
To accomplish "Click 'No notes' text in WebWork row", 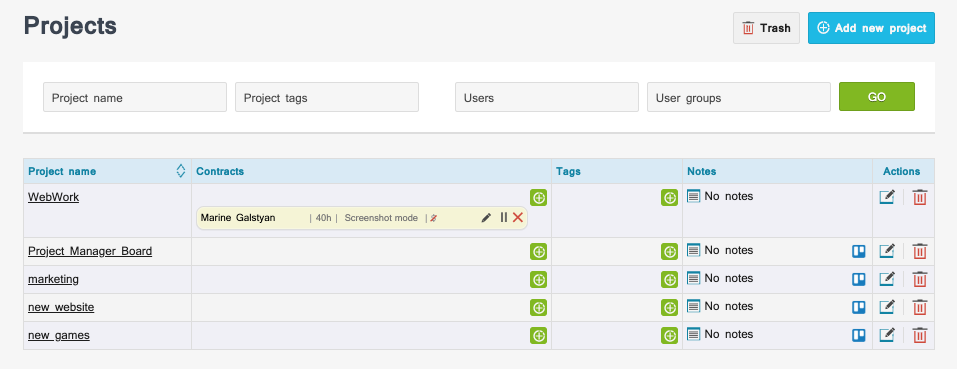I will pyautogui.click(x=729, y=196).
